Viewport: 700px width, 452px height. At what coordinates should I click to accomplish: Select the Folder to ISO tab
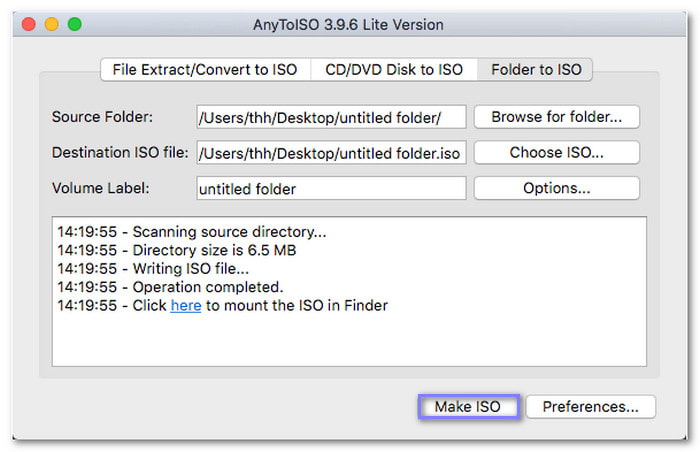(535, 70)
